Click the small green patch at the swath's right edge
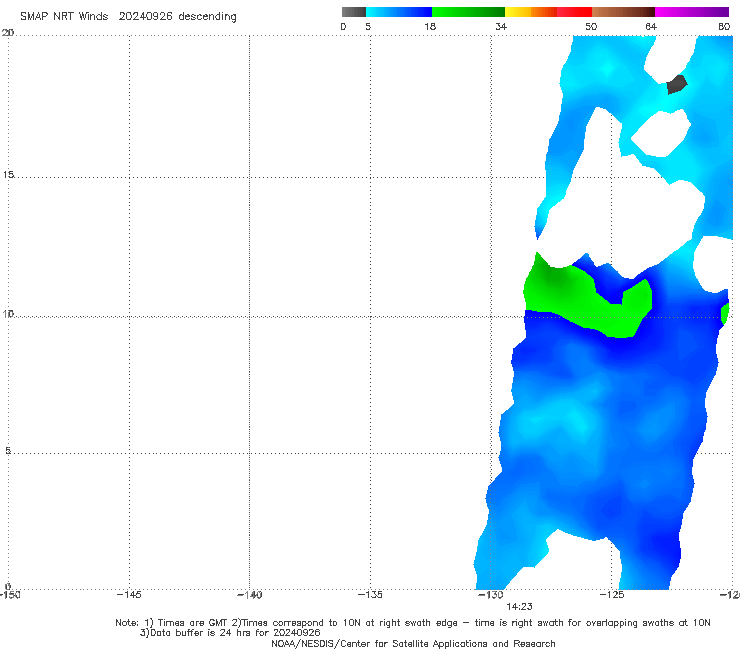The image size is (740, 650). point(725,313)
